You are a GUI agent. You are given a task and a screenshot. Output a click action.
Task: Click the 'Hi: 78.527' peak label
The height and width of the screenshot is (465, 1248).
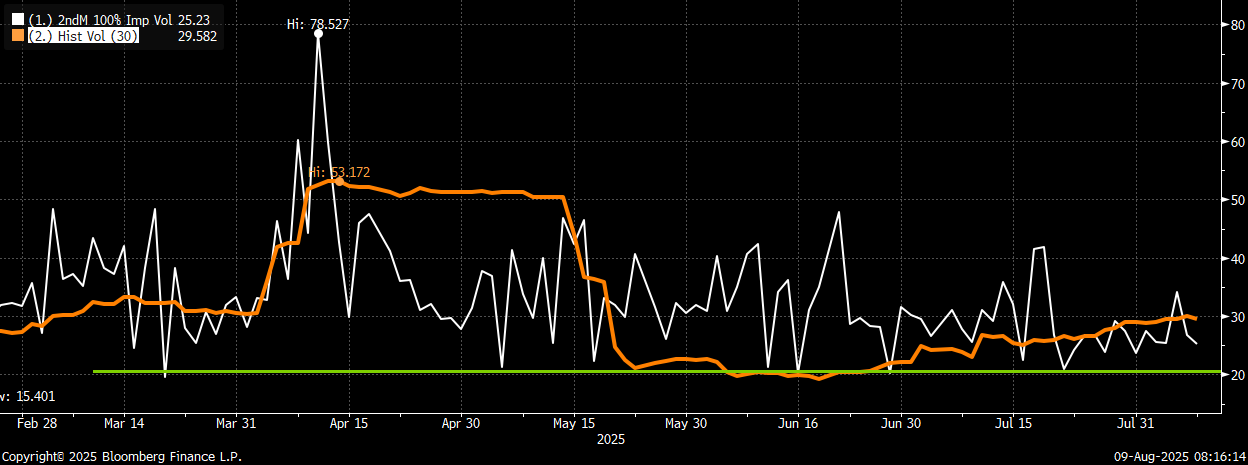coord(318,22)
